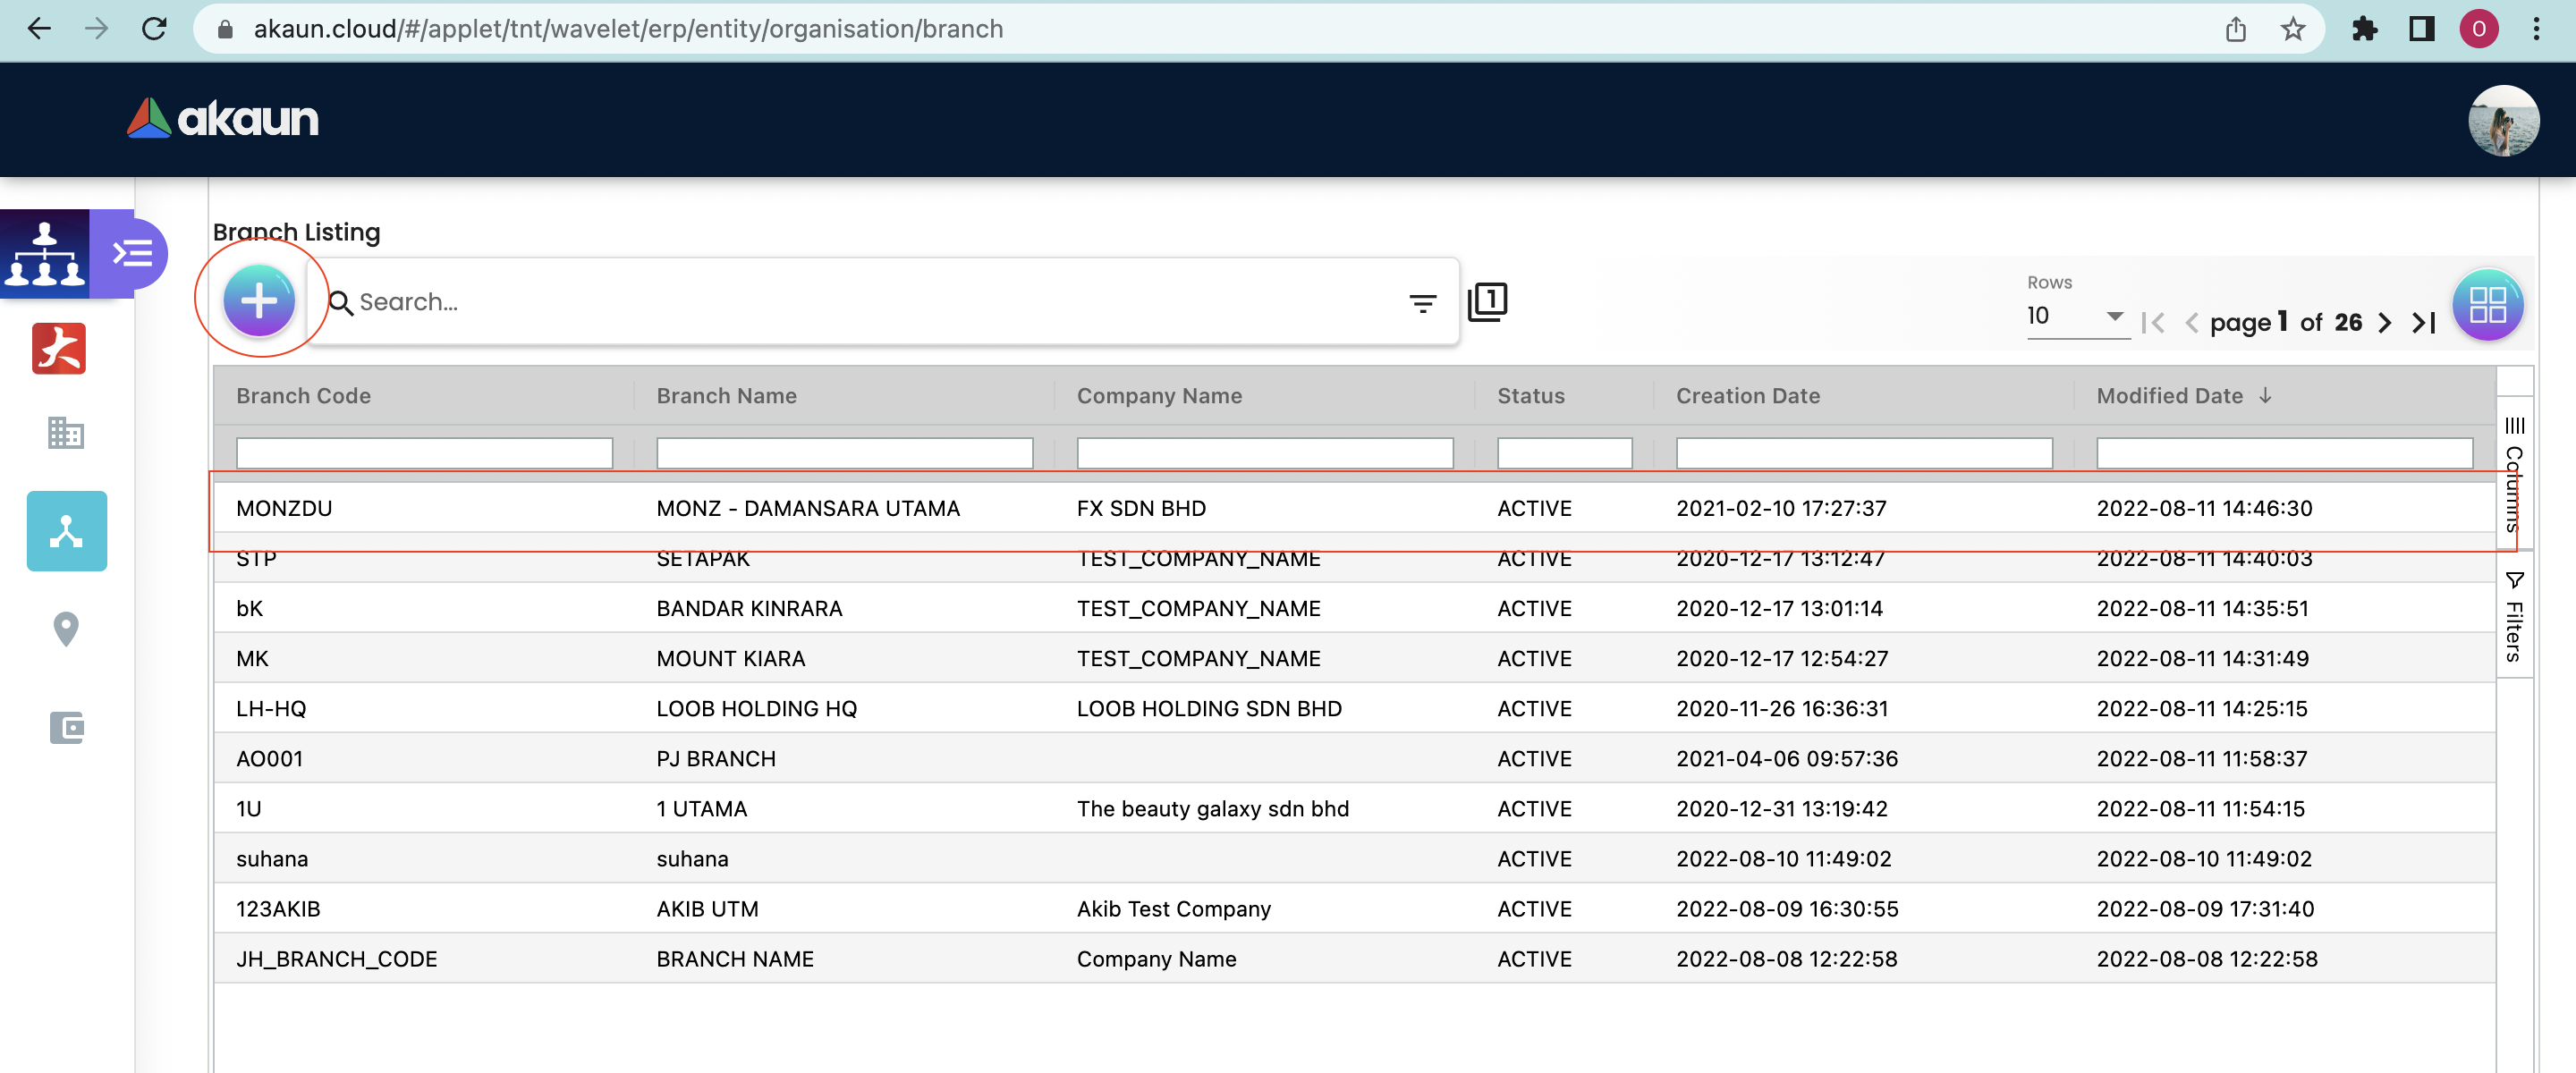Screen dimensions: 2576x1073
Task: Jump to last page of listing
Action: click(2424, 323)
